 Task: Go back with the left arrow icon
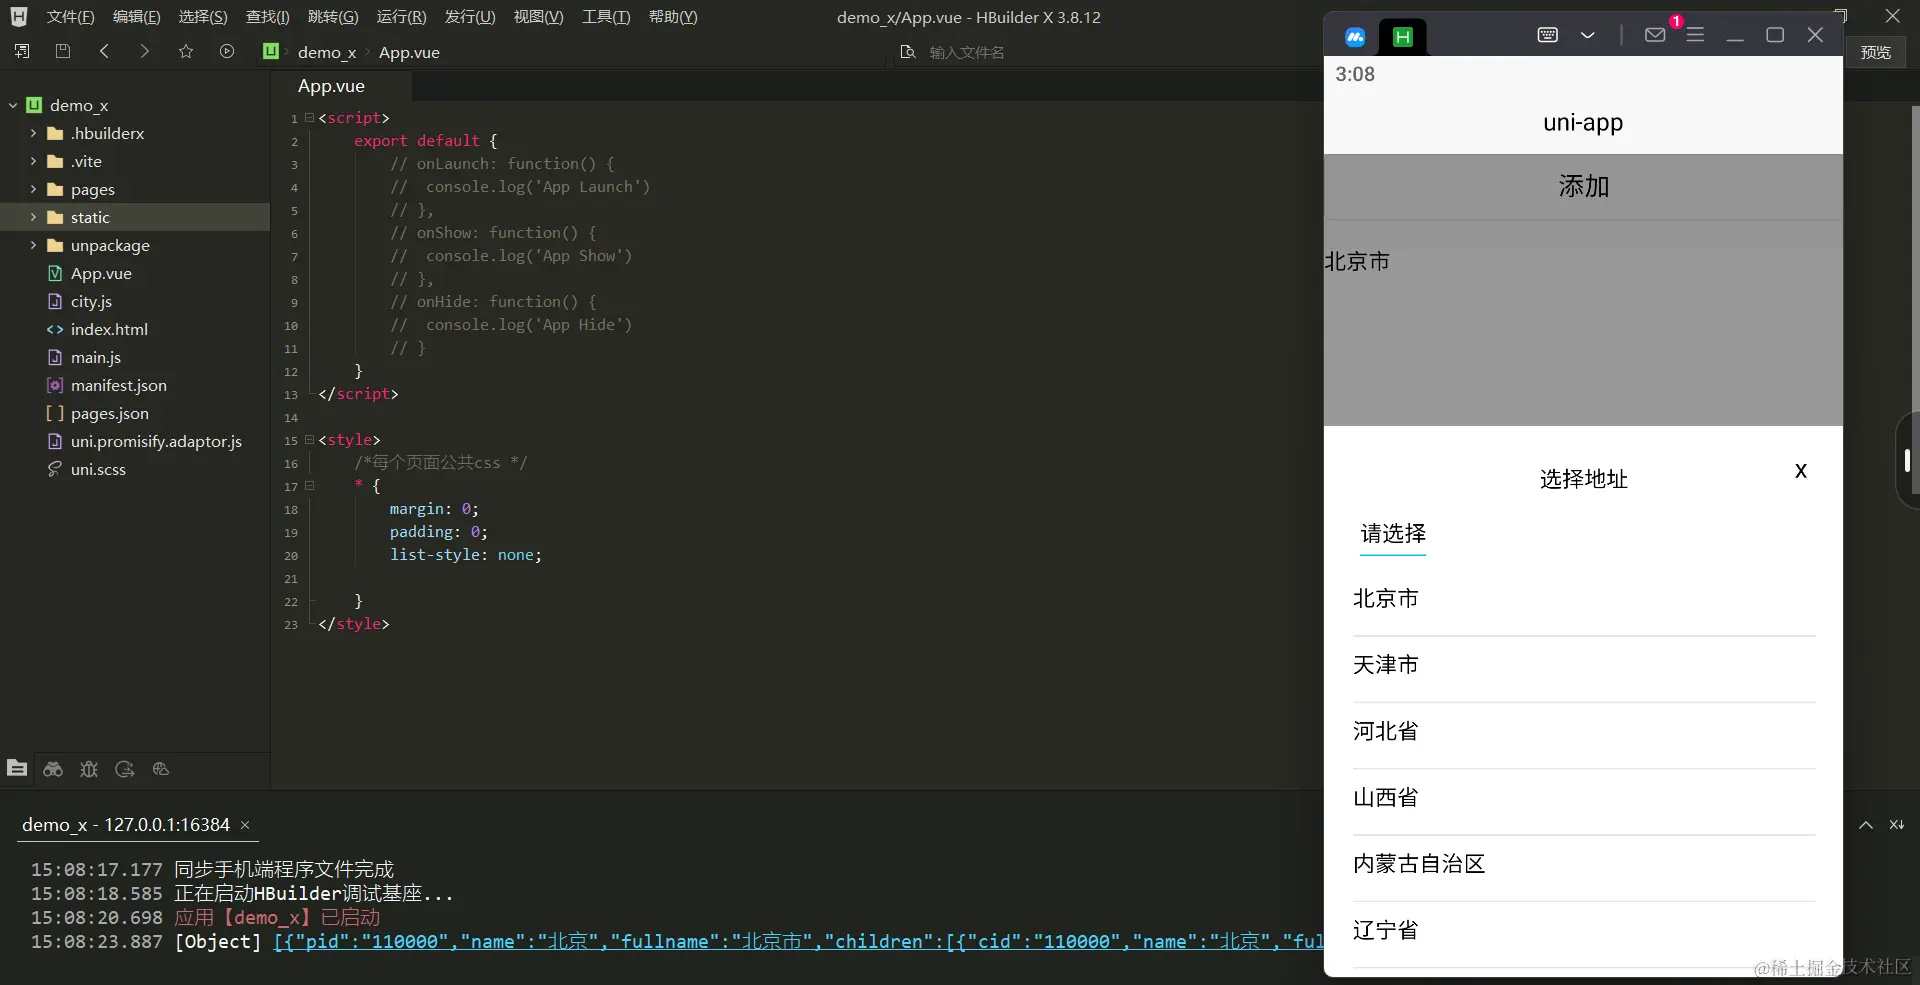pyautogui.click(x=104, y=51)
